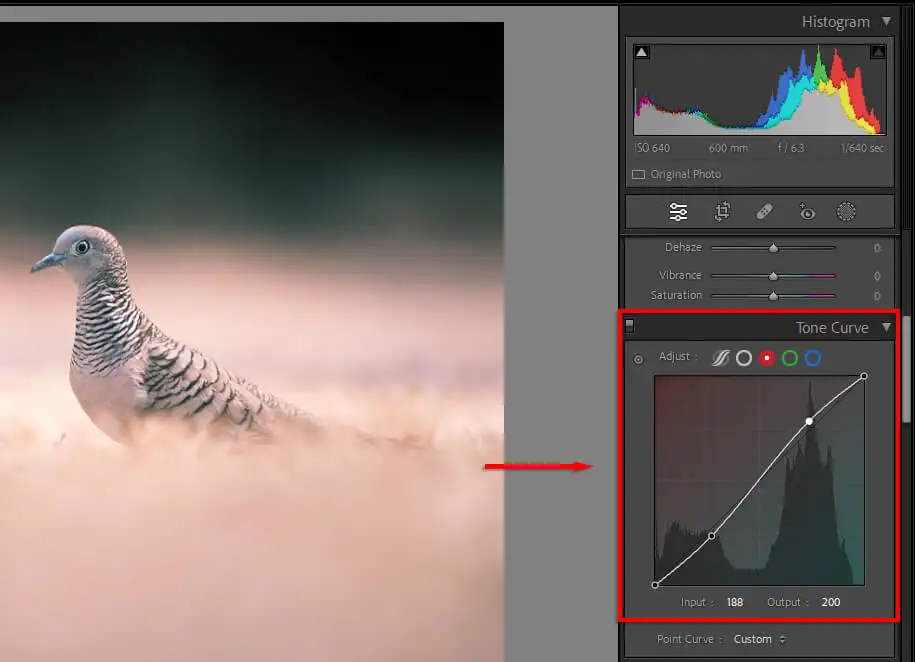The image size is (915, 662).
Task: Select the Healing bandage tool
Action: pyautogui.click(x=764, y=211)
